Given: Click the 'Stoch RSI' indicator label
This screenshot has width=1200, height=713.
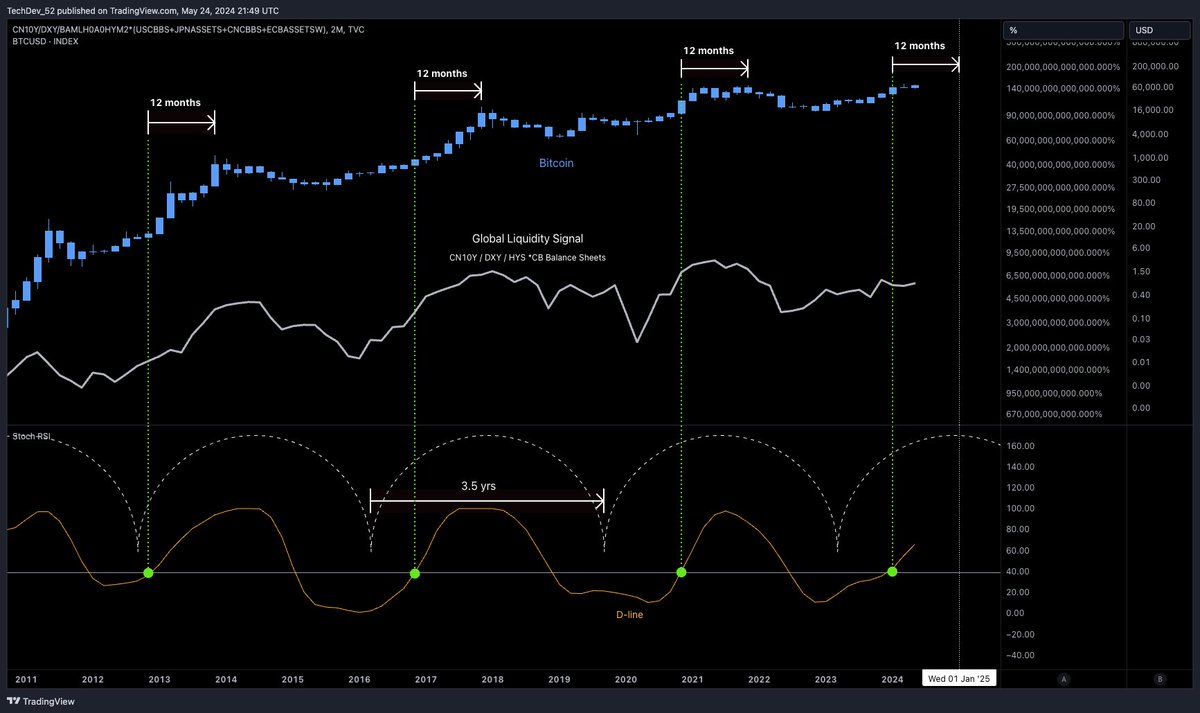Looking at the screenshot, I should 32,436.
